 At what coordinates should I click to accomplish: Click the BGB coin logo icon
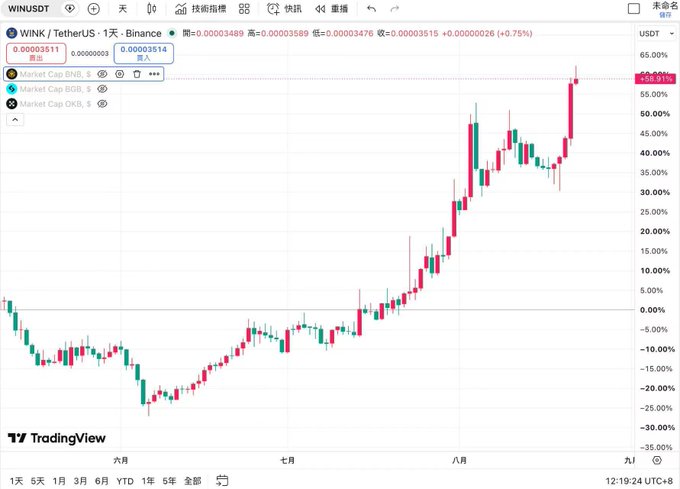pyautogui.click(x=12, y=89)
